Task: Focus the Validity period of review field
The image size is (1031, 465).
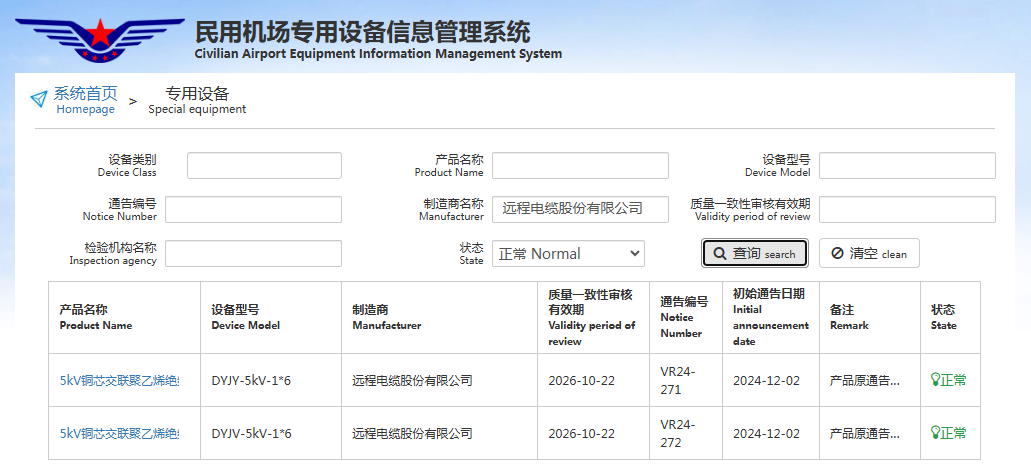Action: pos(907,209)
